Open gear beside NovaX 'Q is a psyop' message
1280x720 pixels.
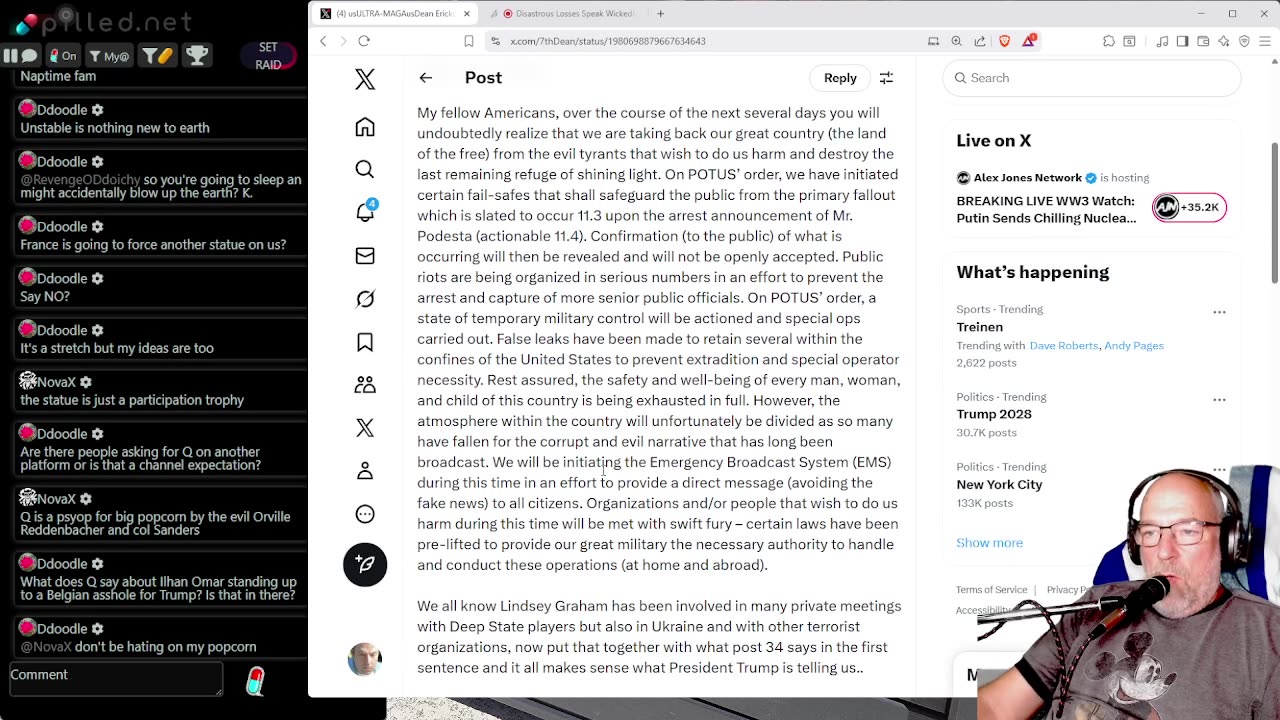click(x=86, y=499)
